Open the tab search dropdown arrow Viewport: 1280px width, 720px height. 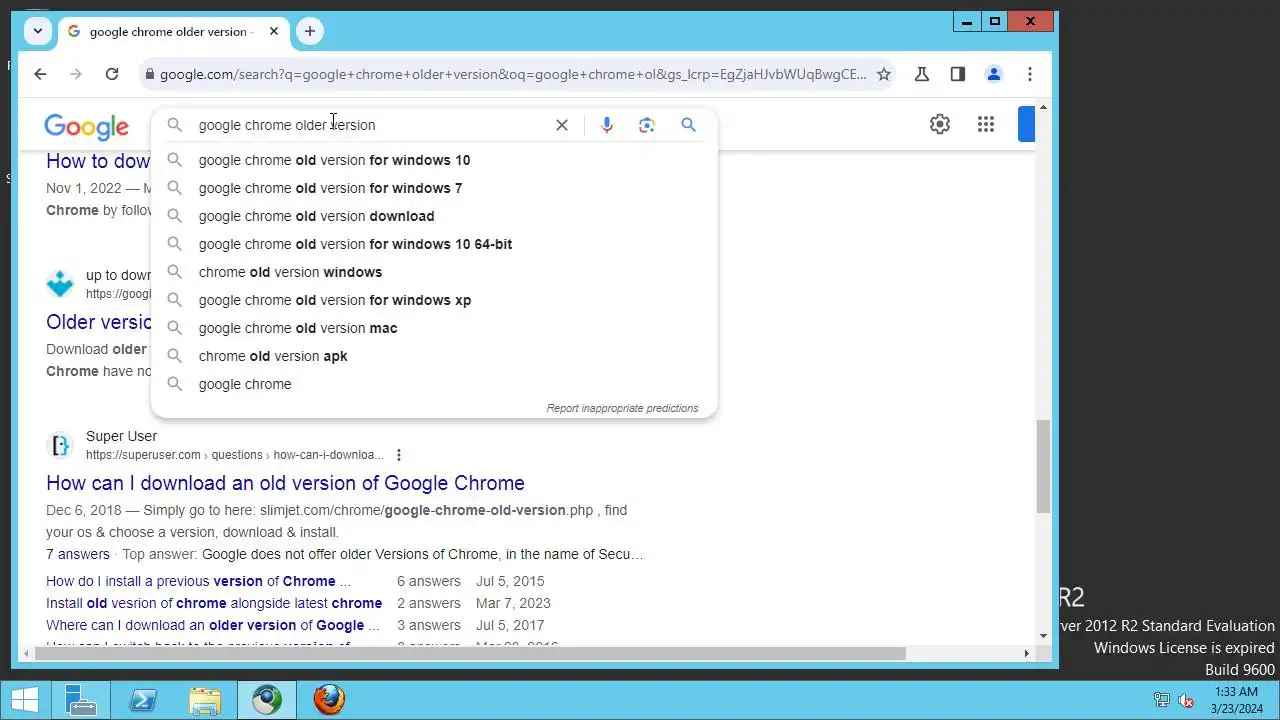(38, 31)
